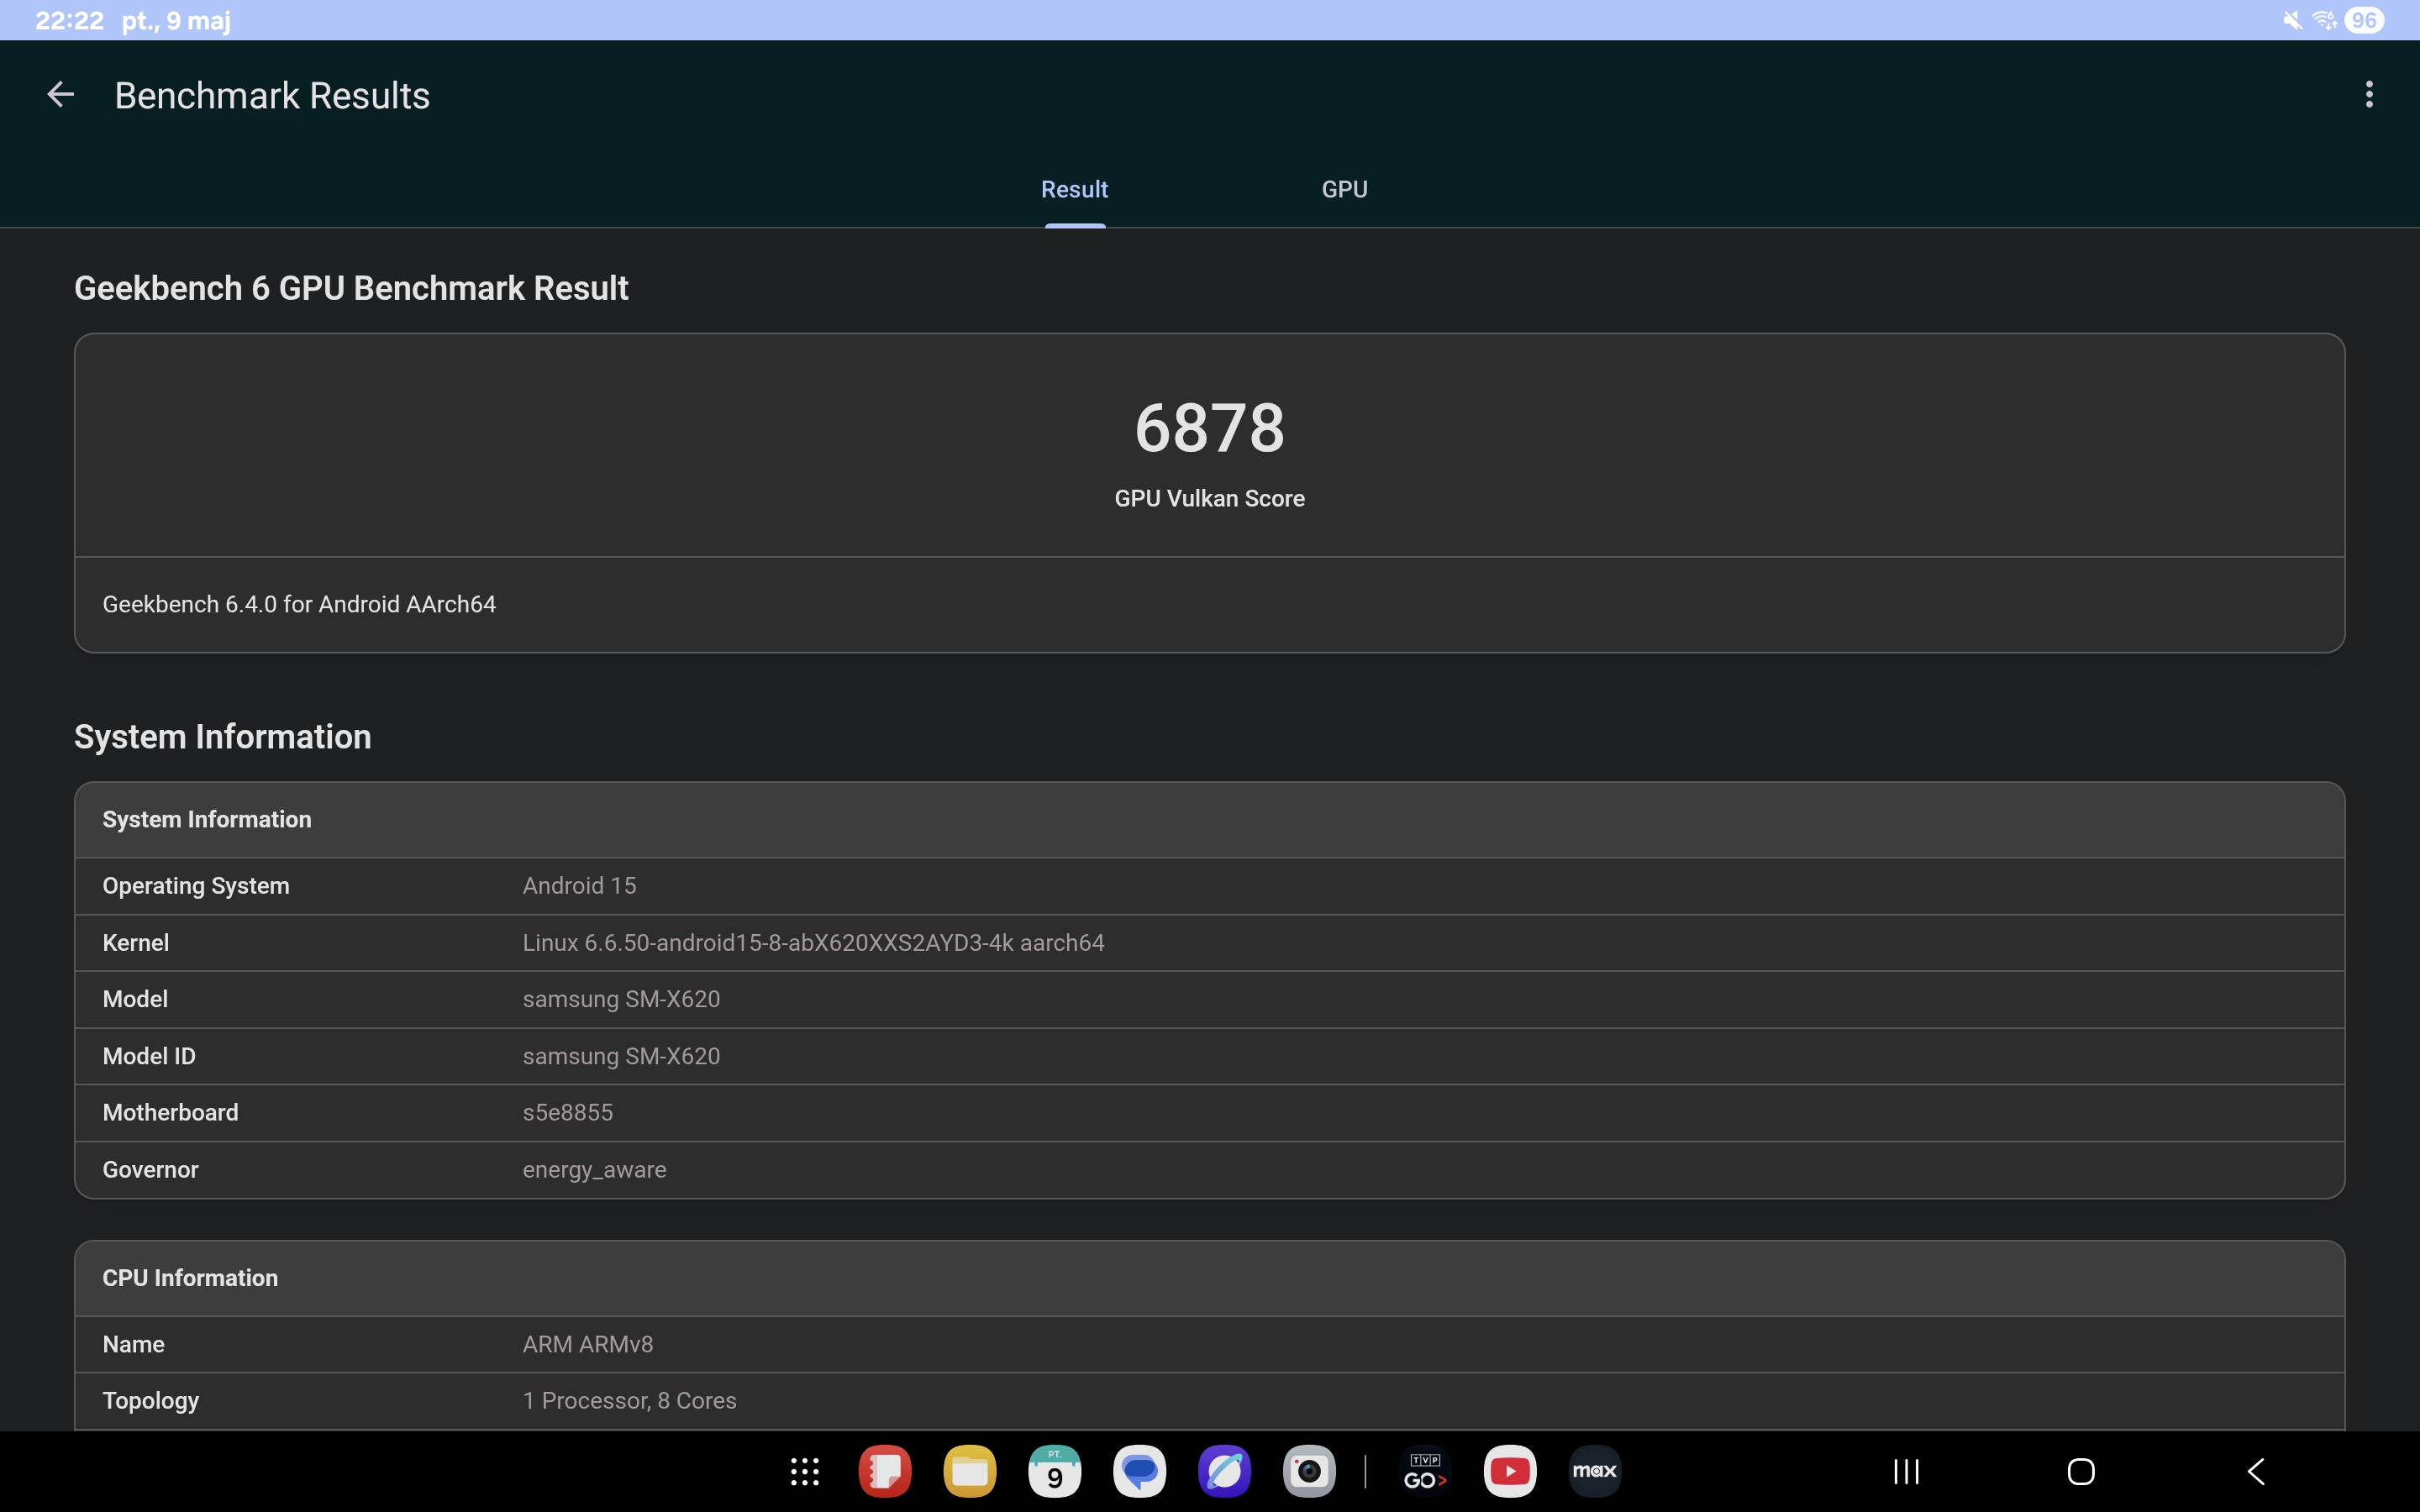Viewport: 2420px width, 1512px height.
Task: Select the Model ID value samsung SM-X620
Action: 621,1056
